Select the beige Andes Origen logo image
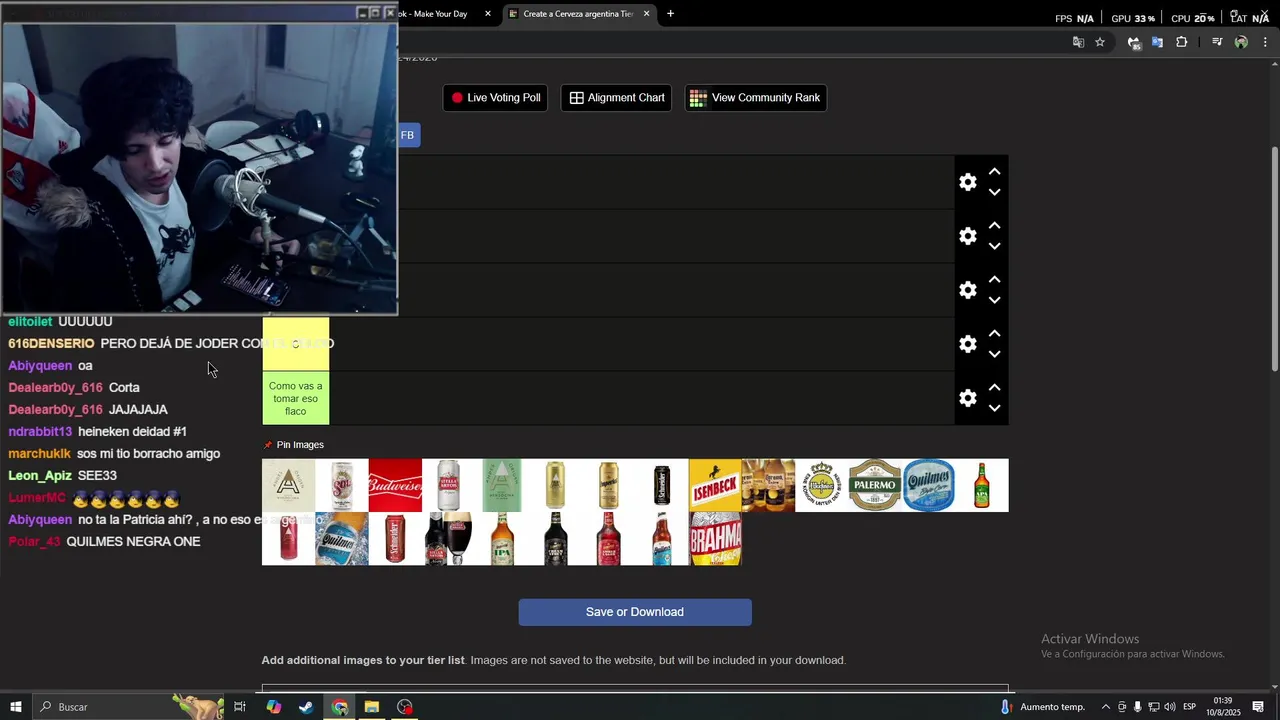The image size is (1280, 720). point(288,485)
